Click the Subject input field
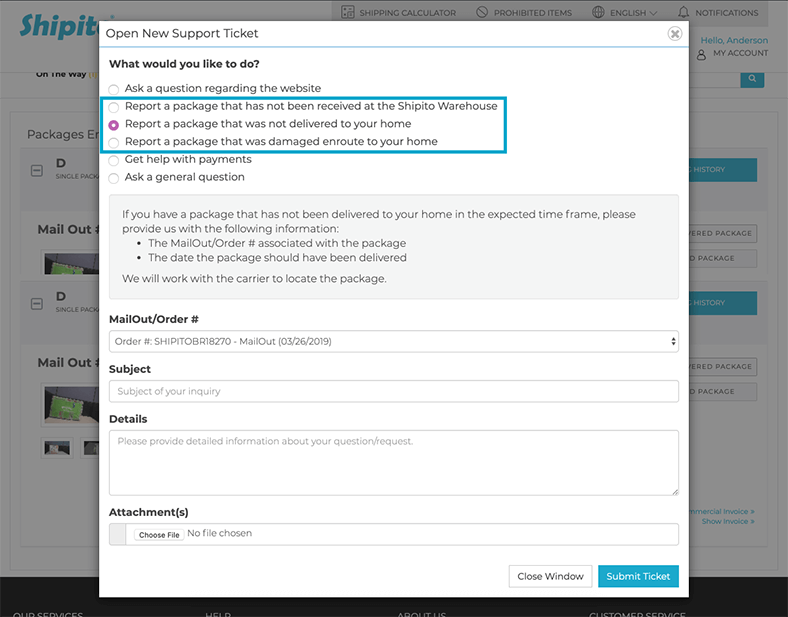The image size is (788, 617). (x=393, y=391)
